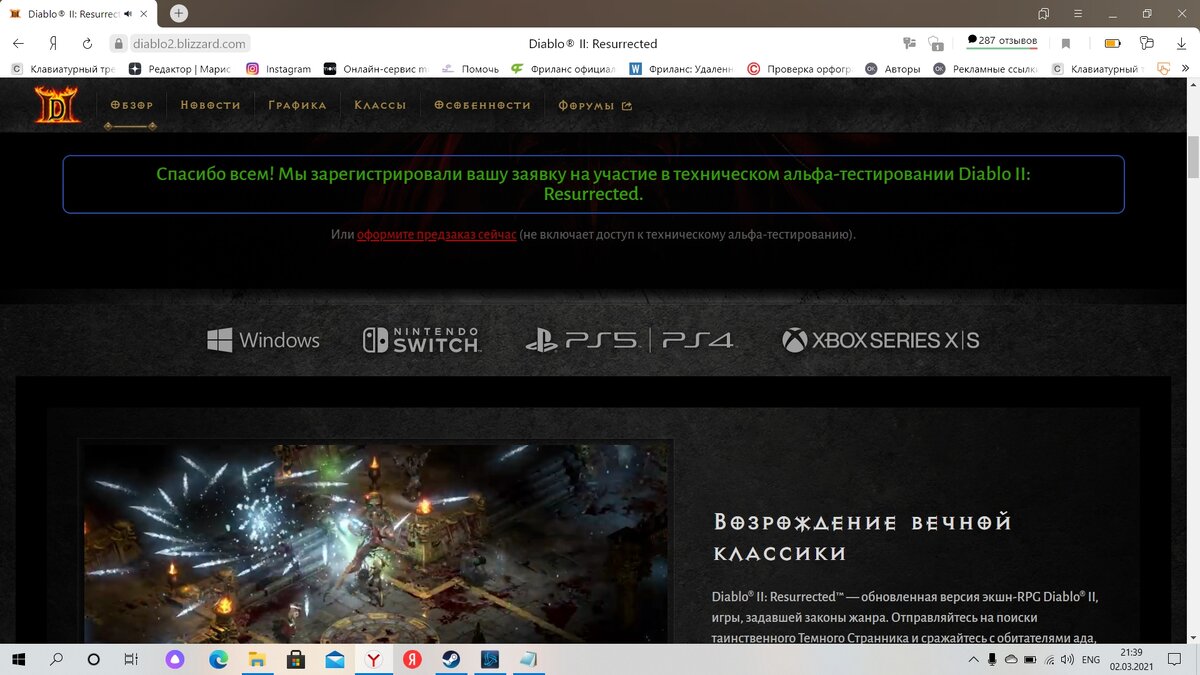Open the Instagram bookmark
The width and height of the screenshot is (1200, 675).
pos(278,69)
